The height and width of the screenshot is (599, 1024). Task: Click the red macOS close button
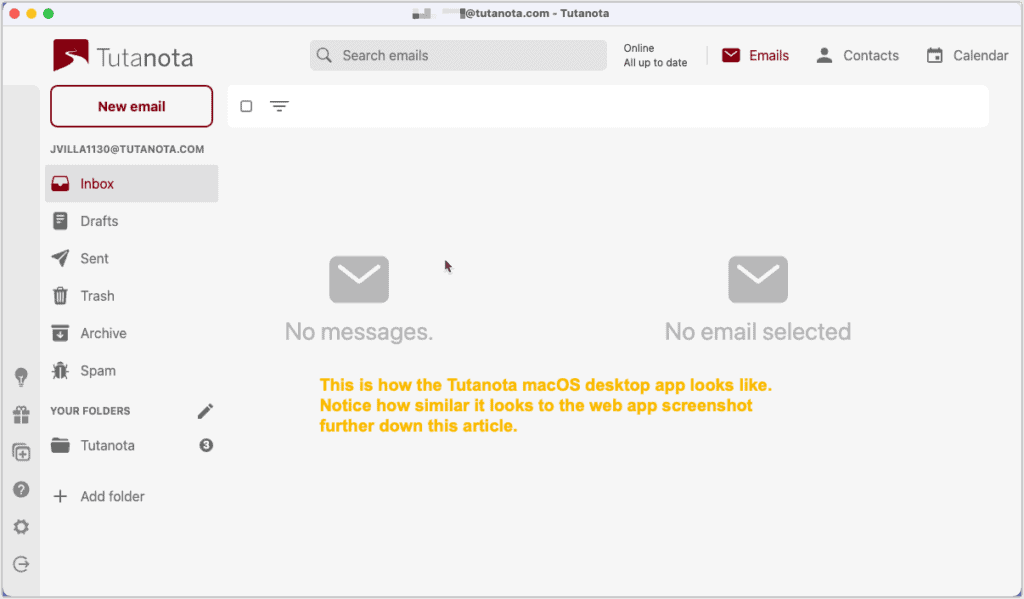(14, 13)
